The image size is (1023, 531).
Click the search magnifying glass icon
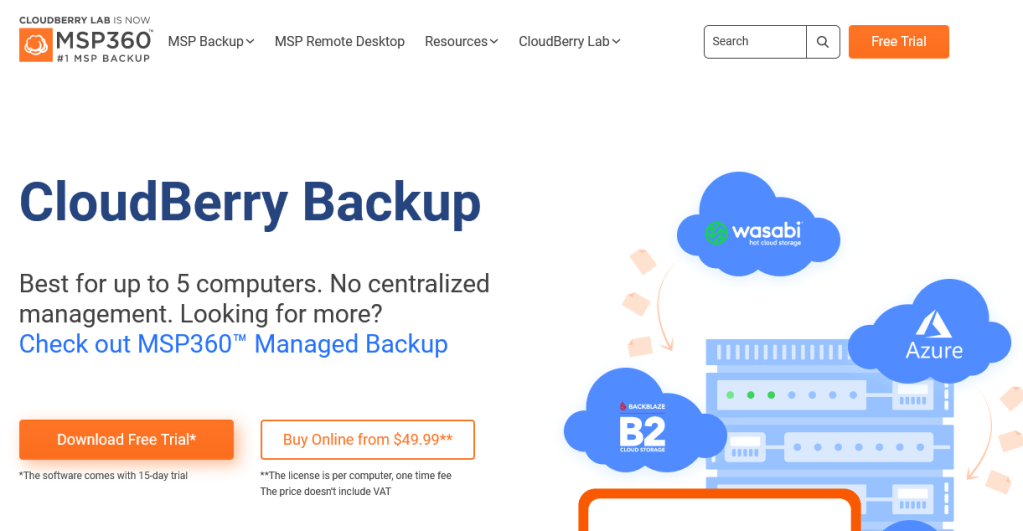(x=823, y=42)
